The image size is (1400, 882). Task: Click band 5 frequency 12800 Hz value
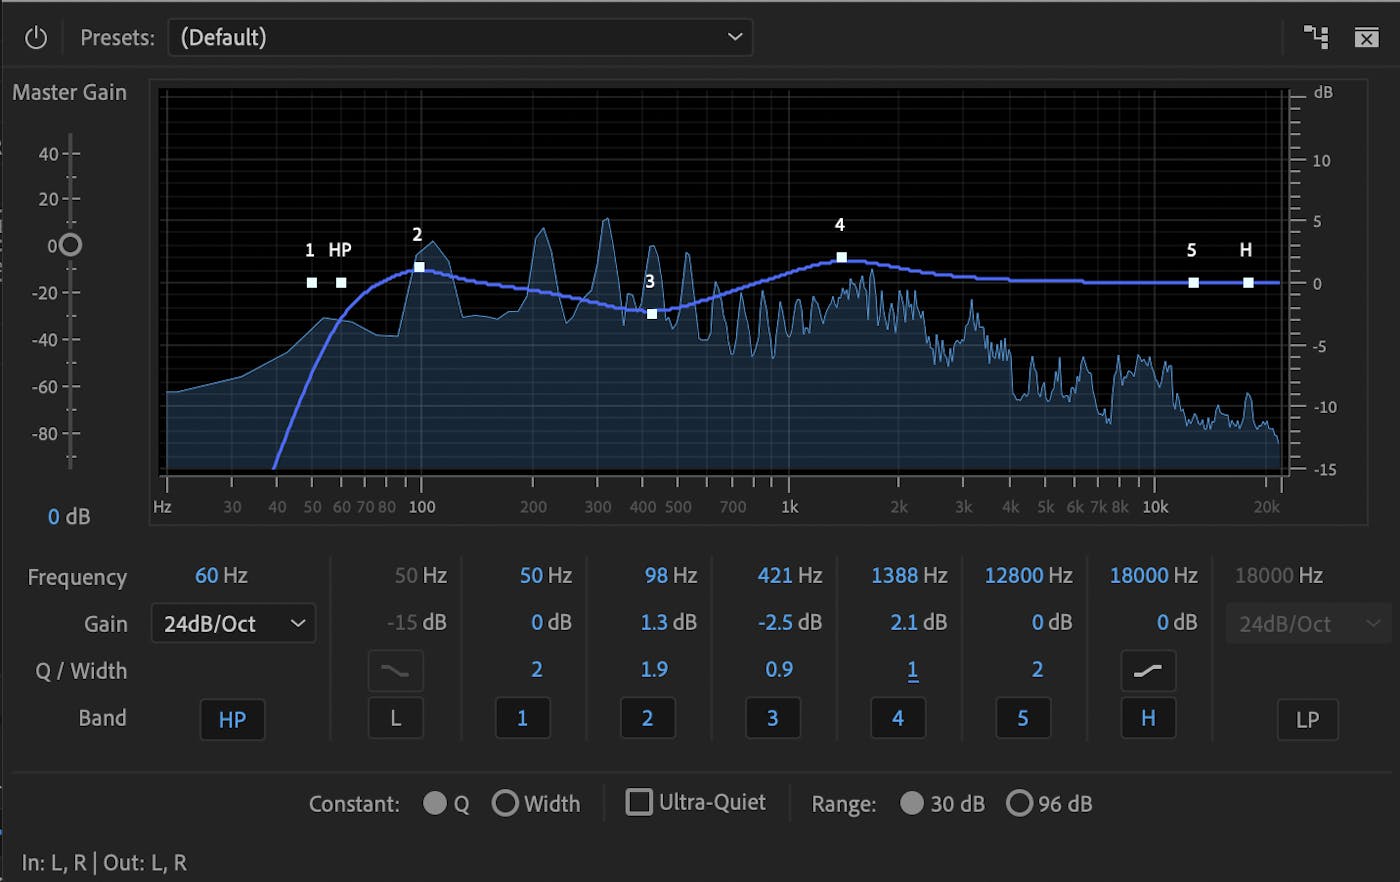[1028, 576]
